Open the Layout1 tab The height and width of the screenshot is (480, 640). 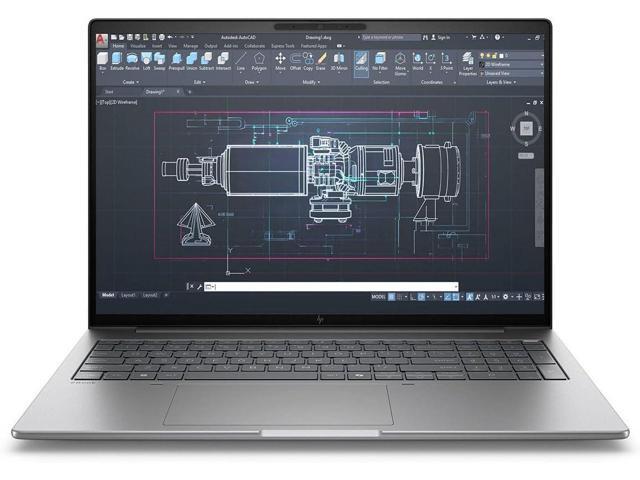pos(128,296)
